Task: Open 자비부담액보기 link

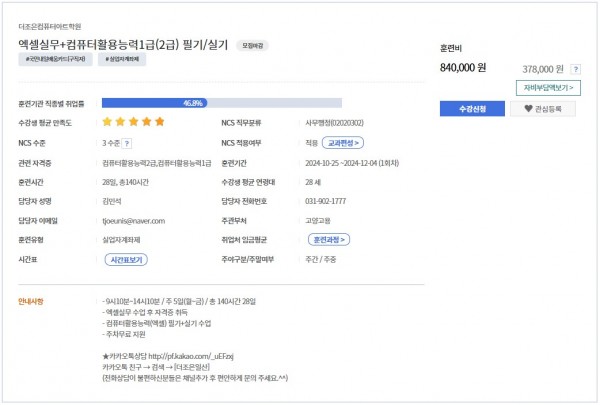Action: point(548,88)
